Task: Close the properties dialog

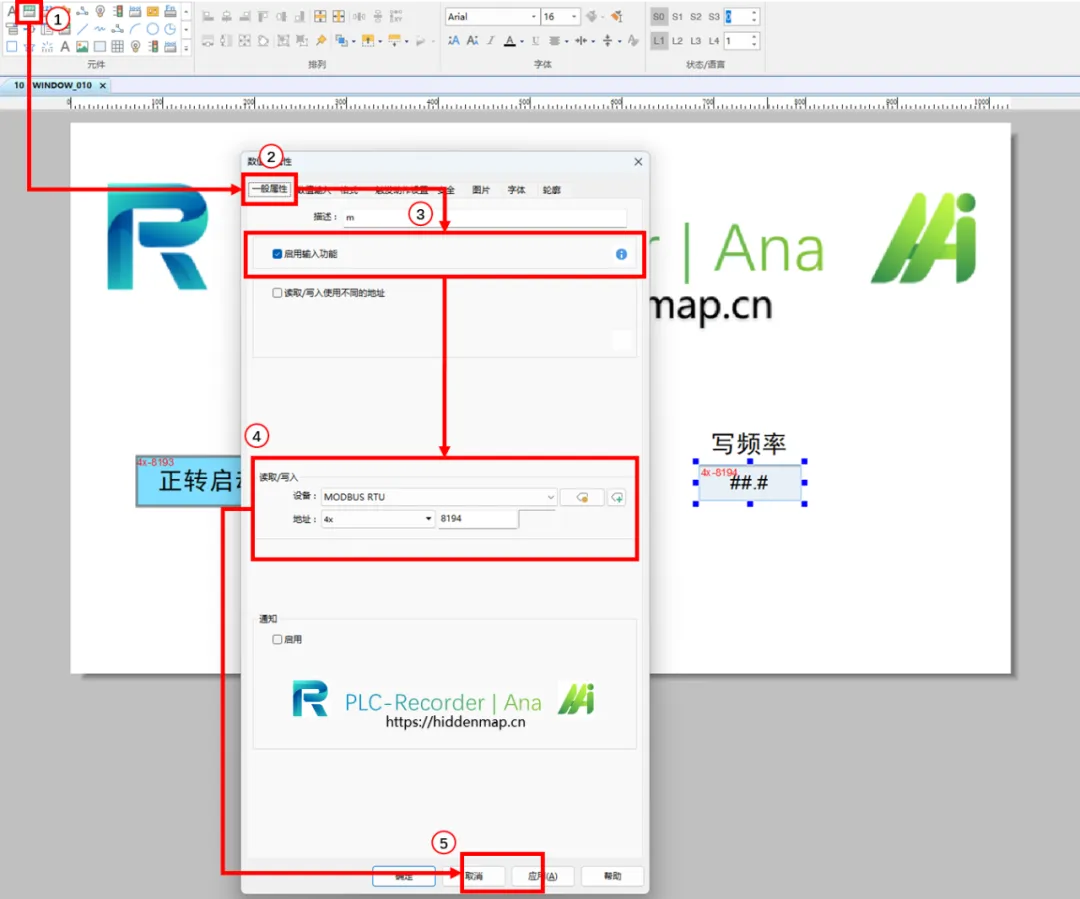Action: coord(638,162)
